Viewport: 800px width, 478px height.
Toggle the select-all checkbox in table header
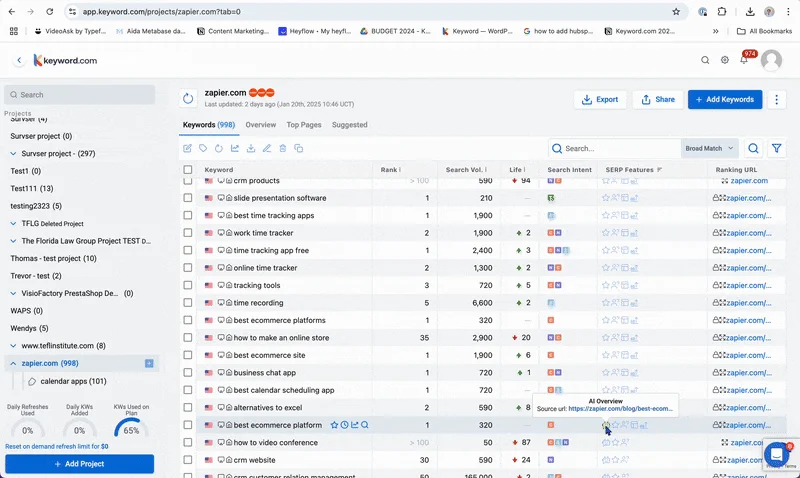188,170
